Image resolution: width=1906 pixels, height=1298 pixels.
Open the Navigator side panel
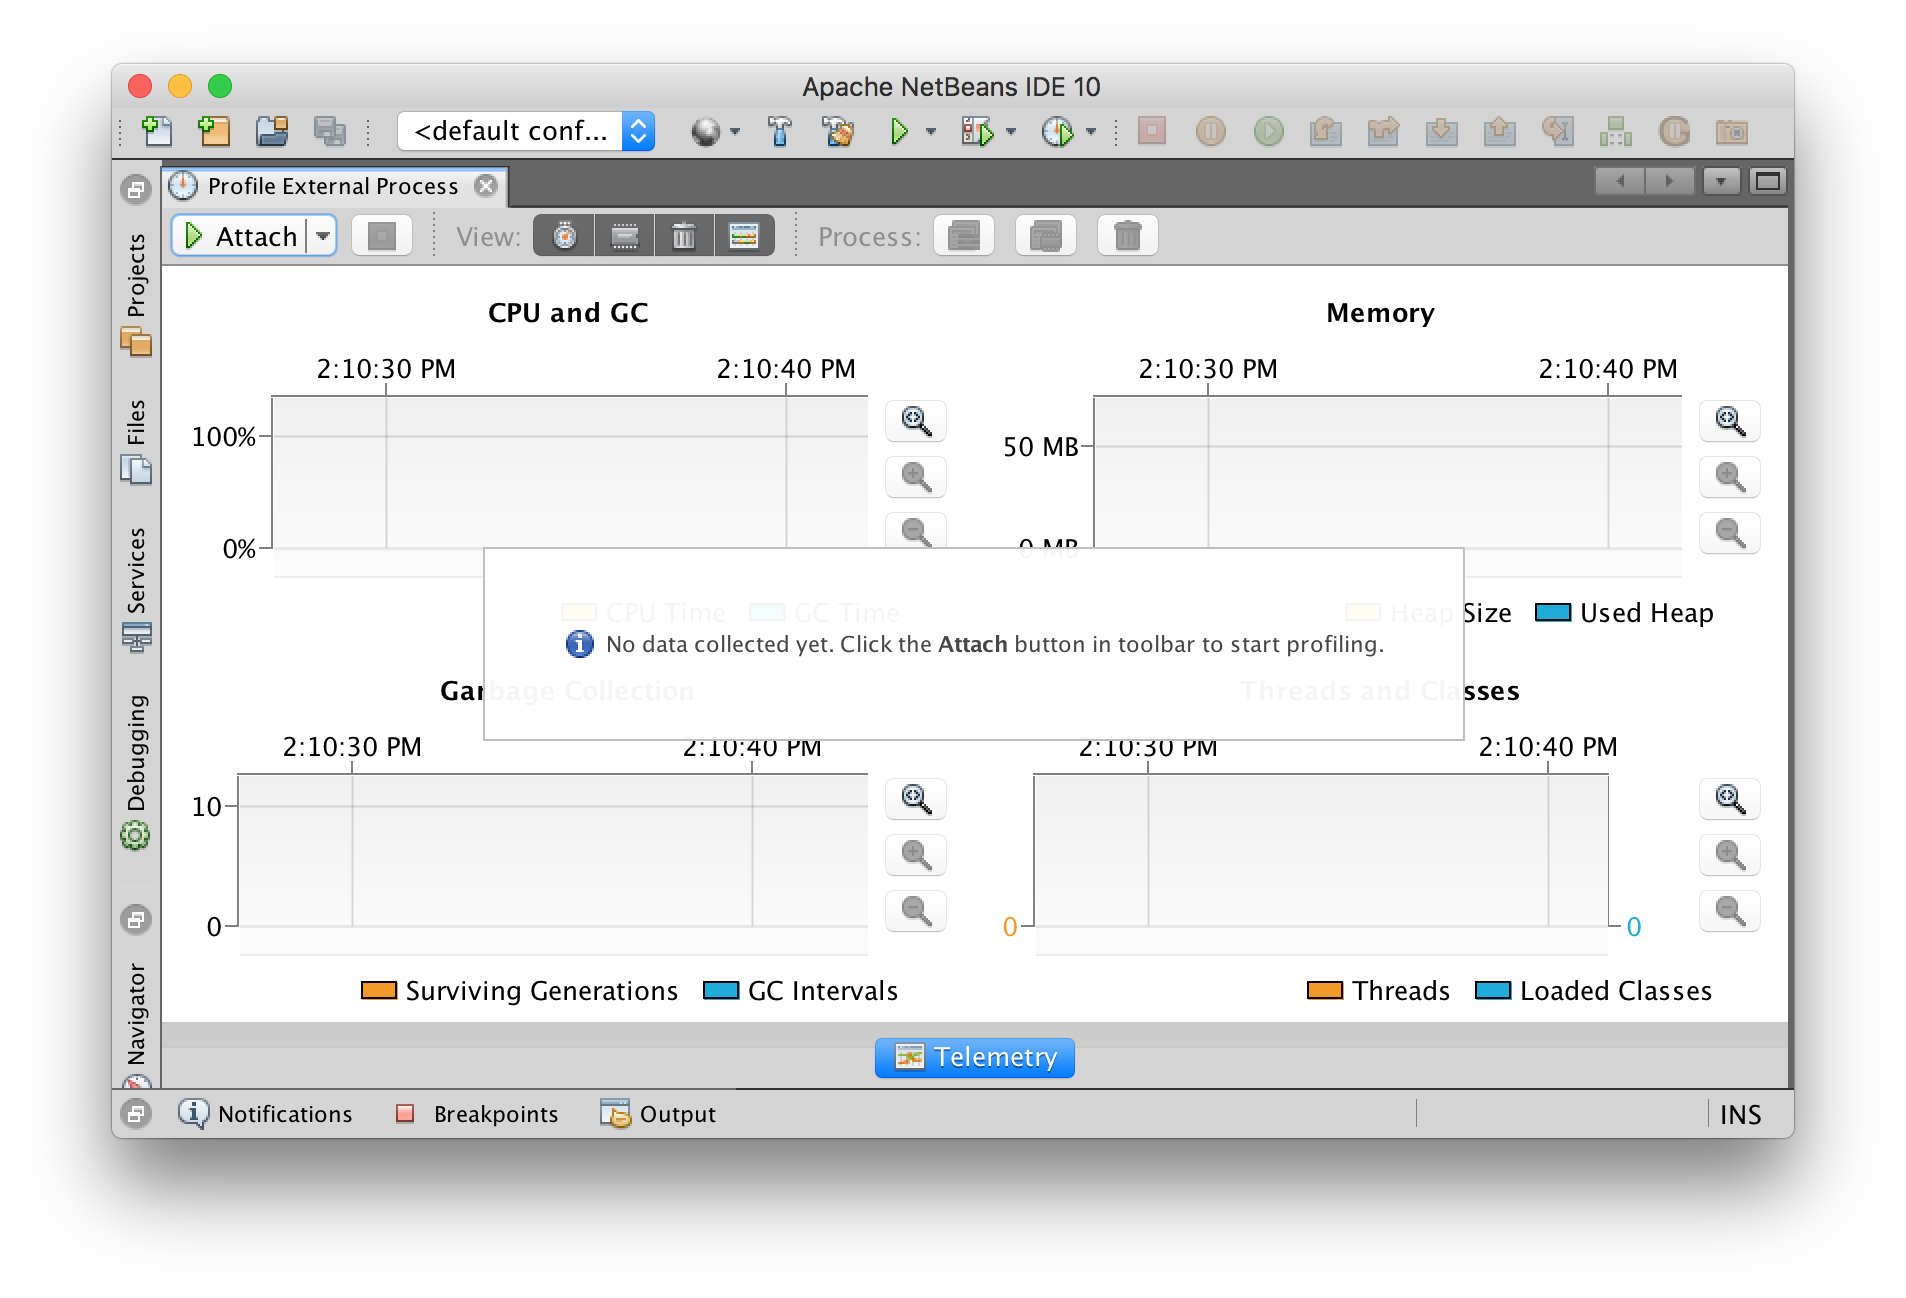[x=136, y=1025]
